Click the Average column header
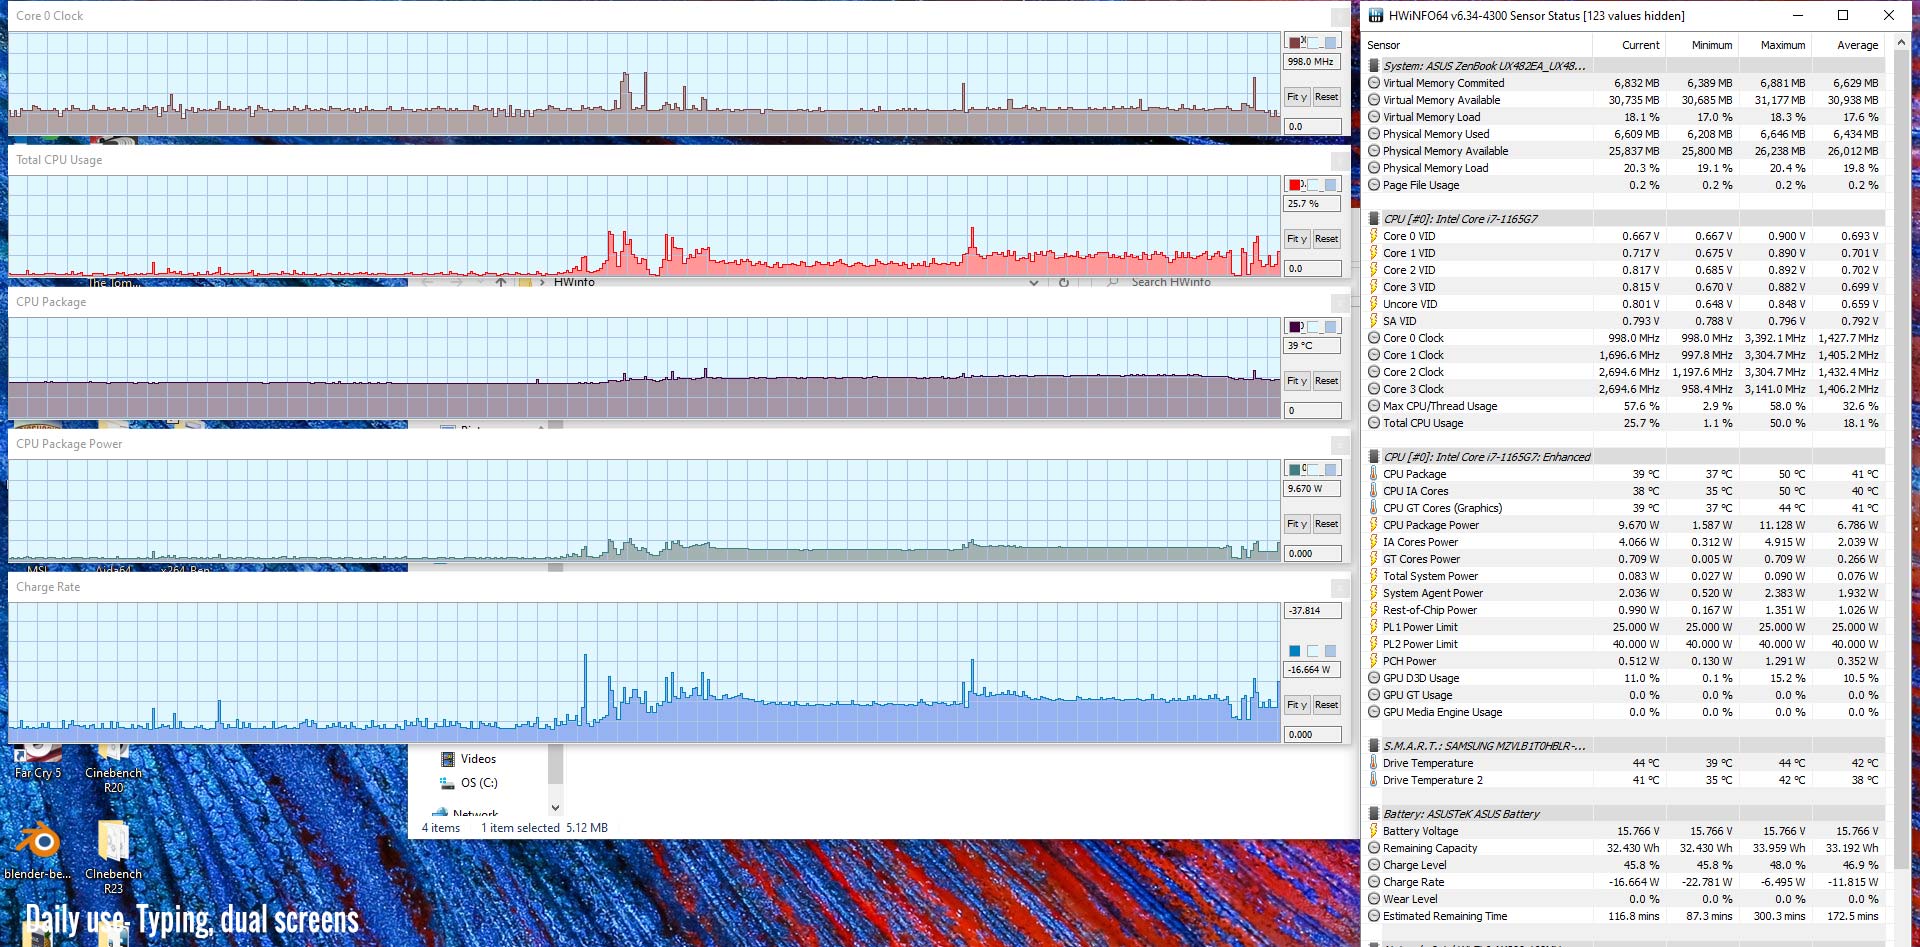 tap(1857, 45)
